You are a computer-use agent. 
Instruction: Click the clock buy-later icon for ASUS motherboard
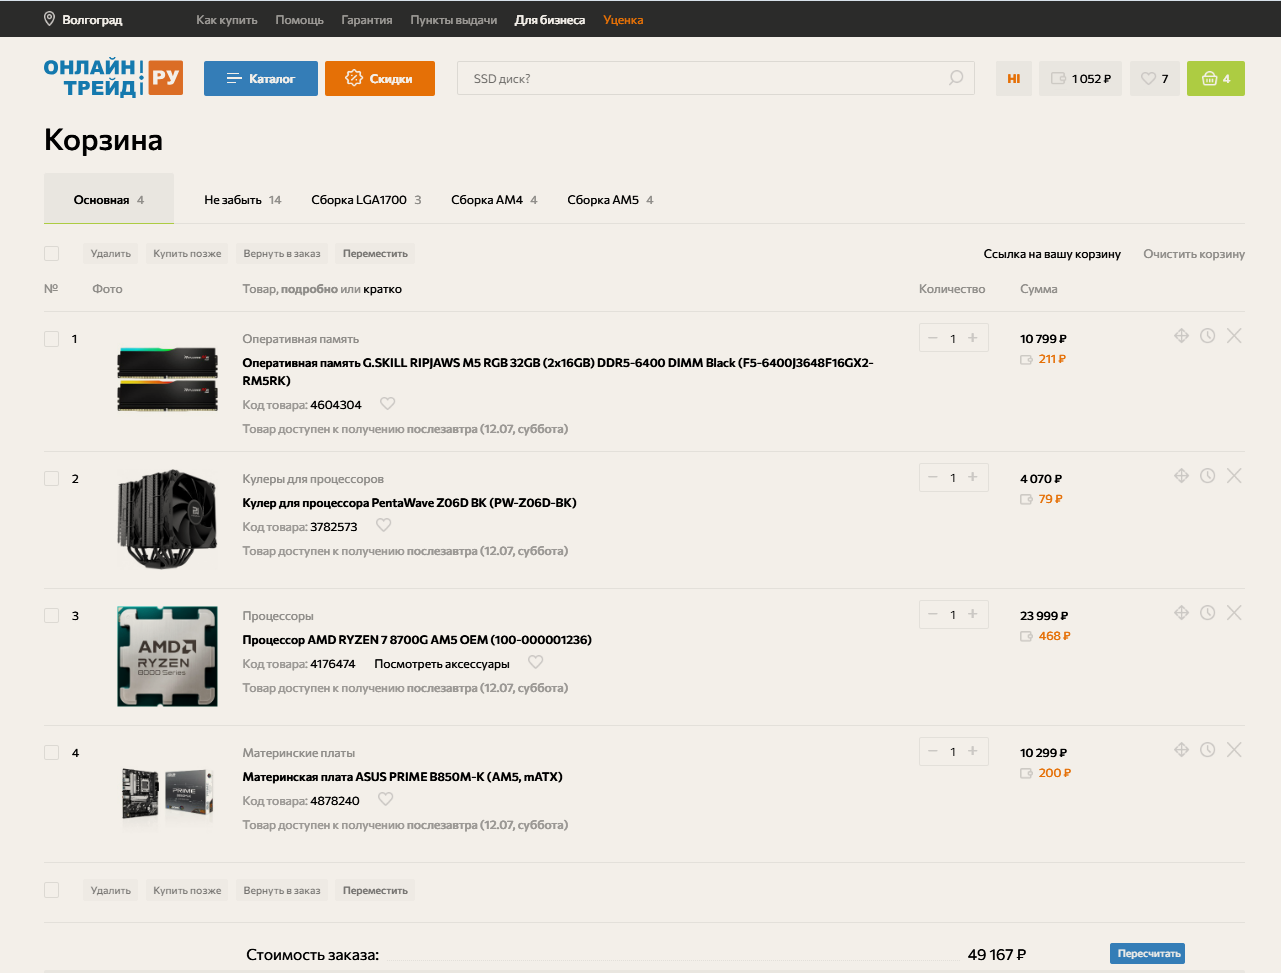click(x=1208, y=750)
